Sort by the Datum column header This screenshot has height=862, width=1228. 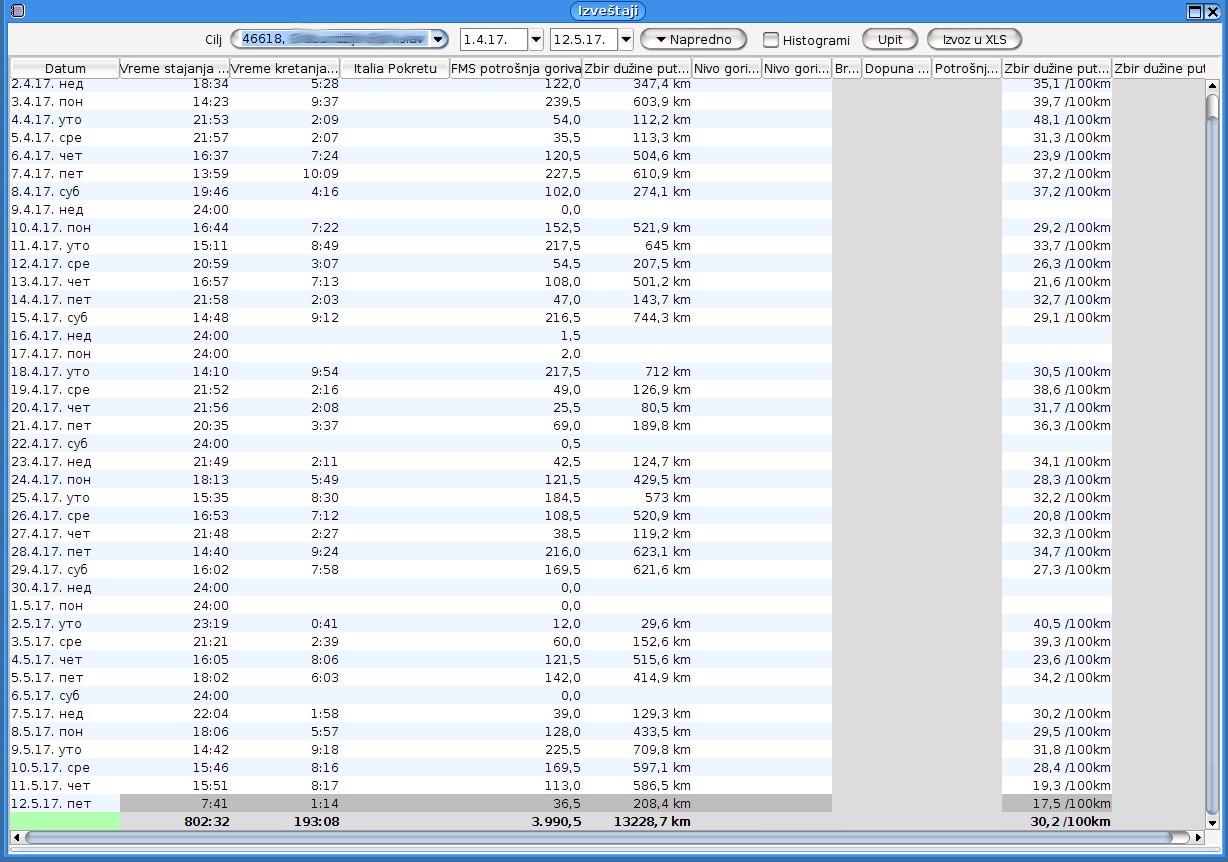pyautogui.click(x=65, y=69)
